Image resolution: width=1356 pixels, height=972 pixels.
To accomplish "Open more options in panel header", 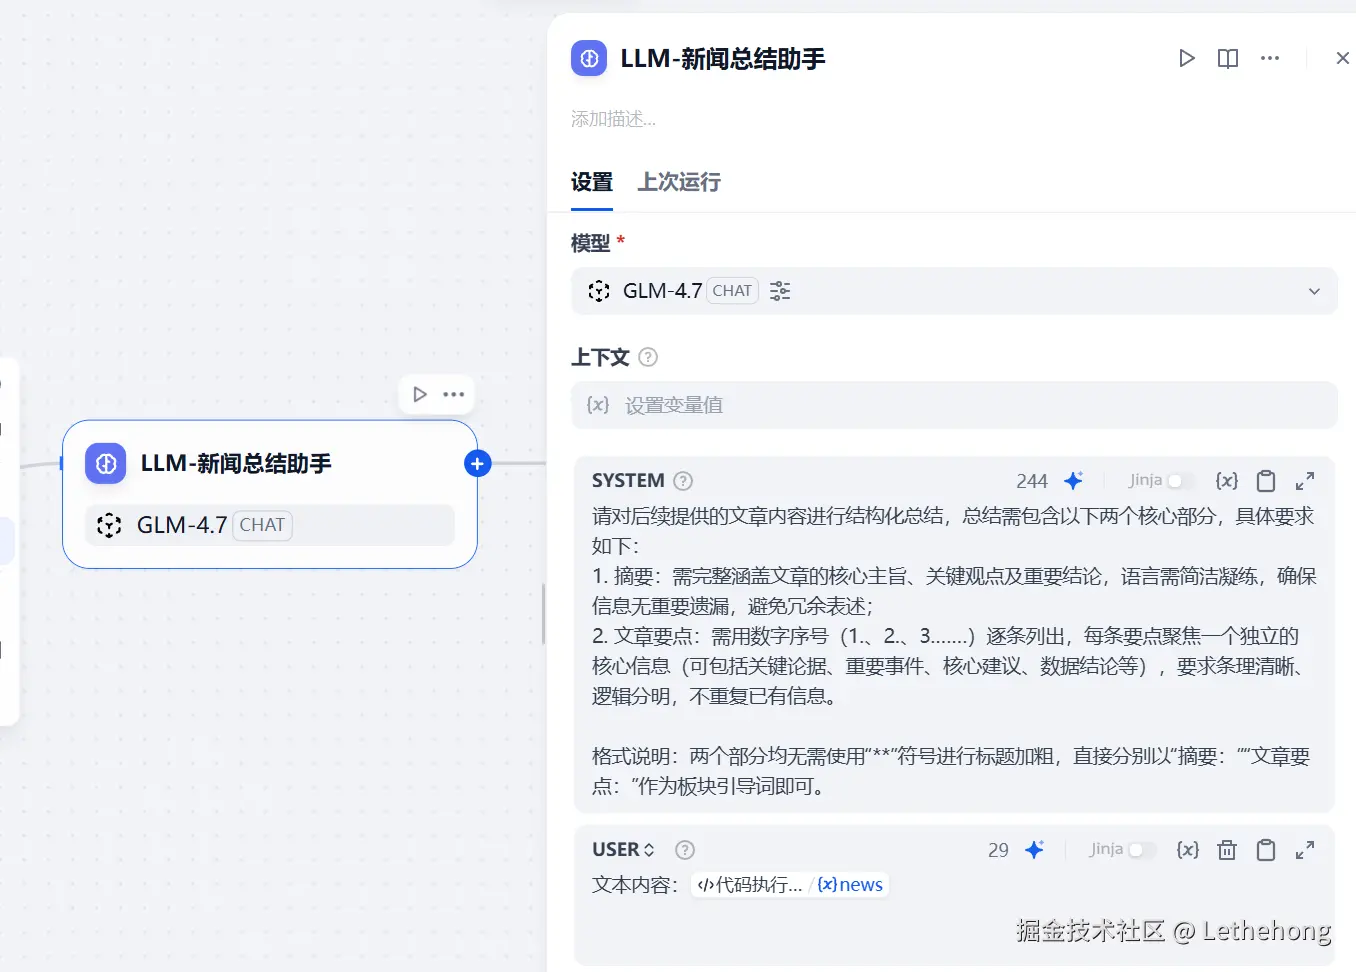I will 1270,58.
